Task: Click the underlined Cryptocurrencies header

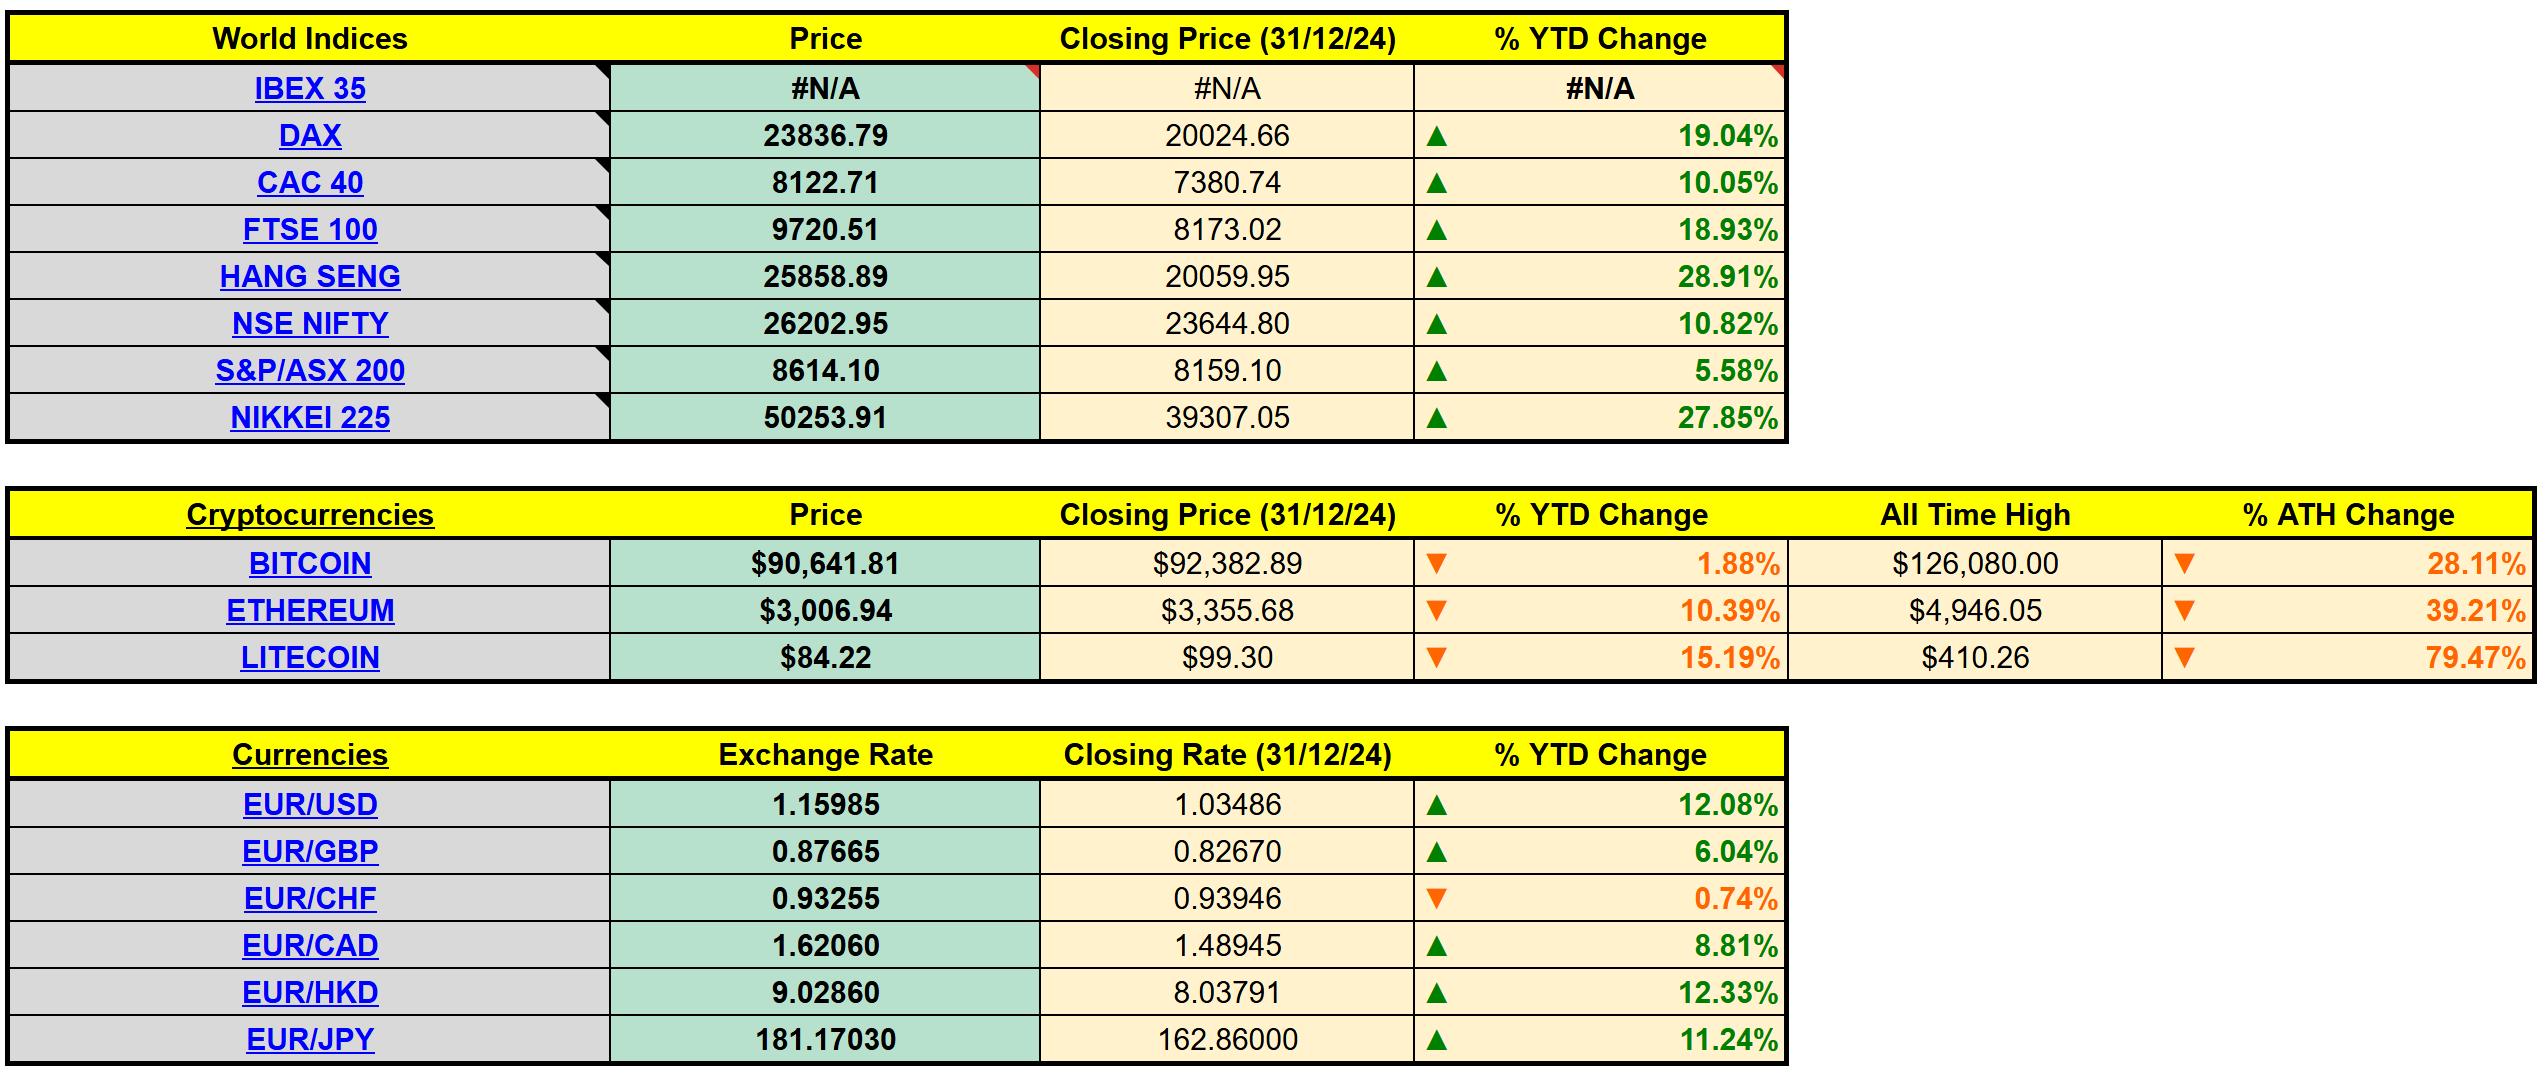Action: [x=310, y=515]
